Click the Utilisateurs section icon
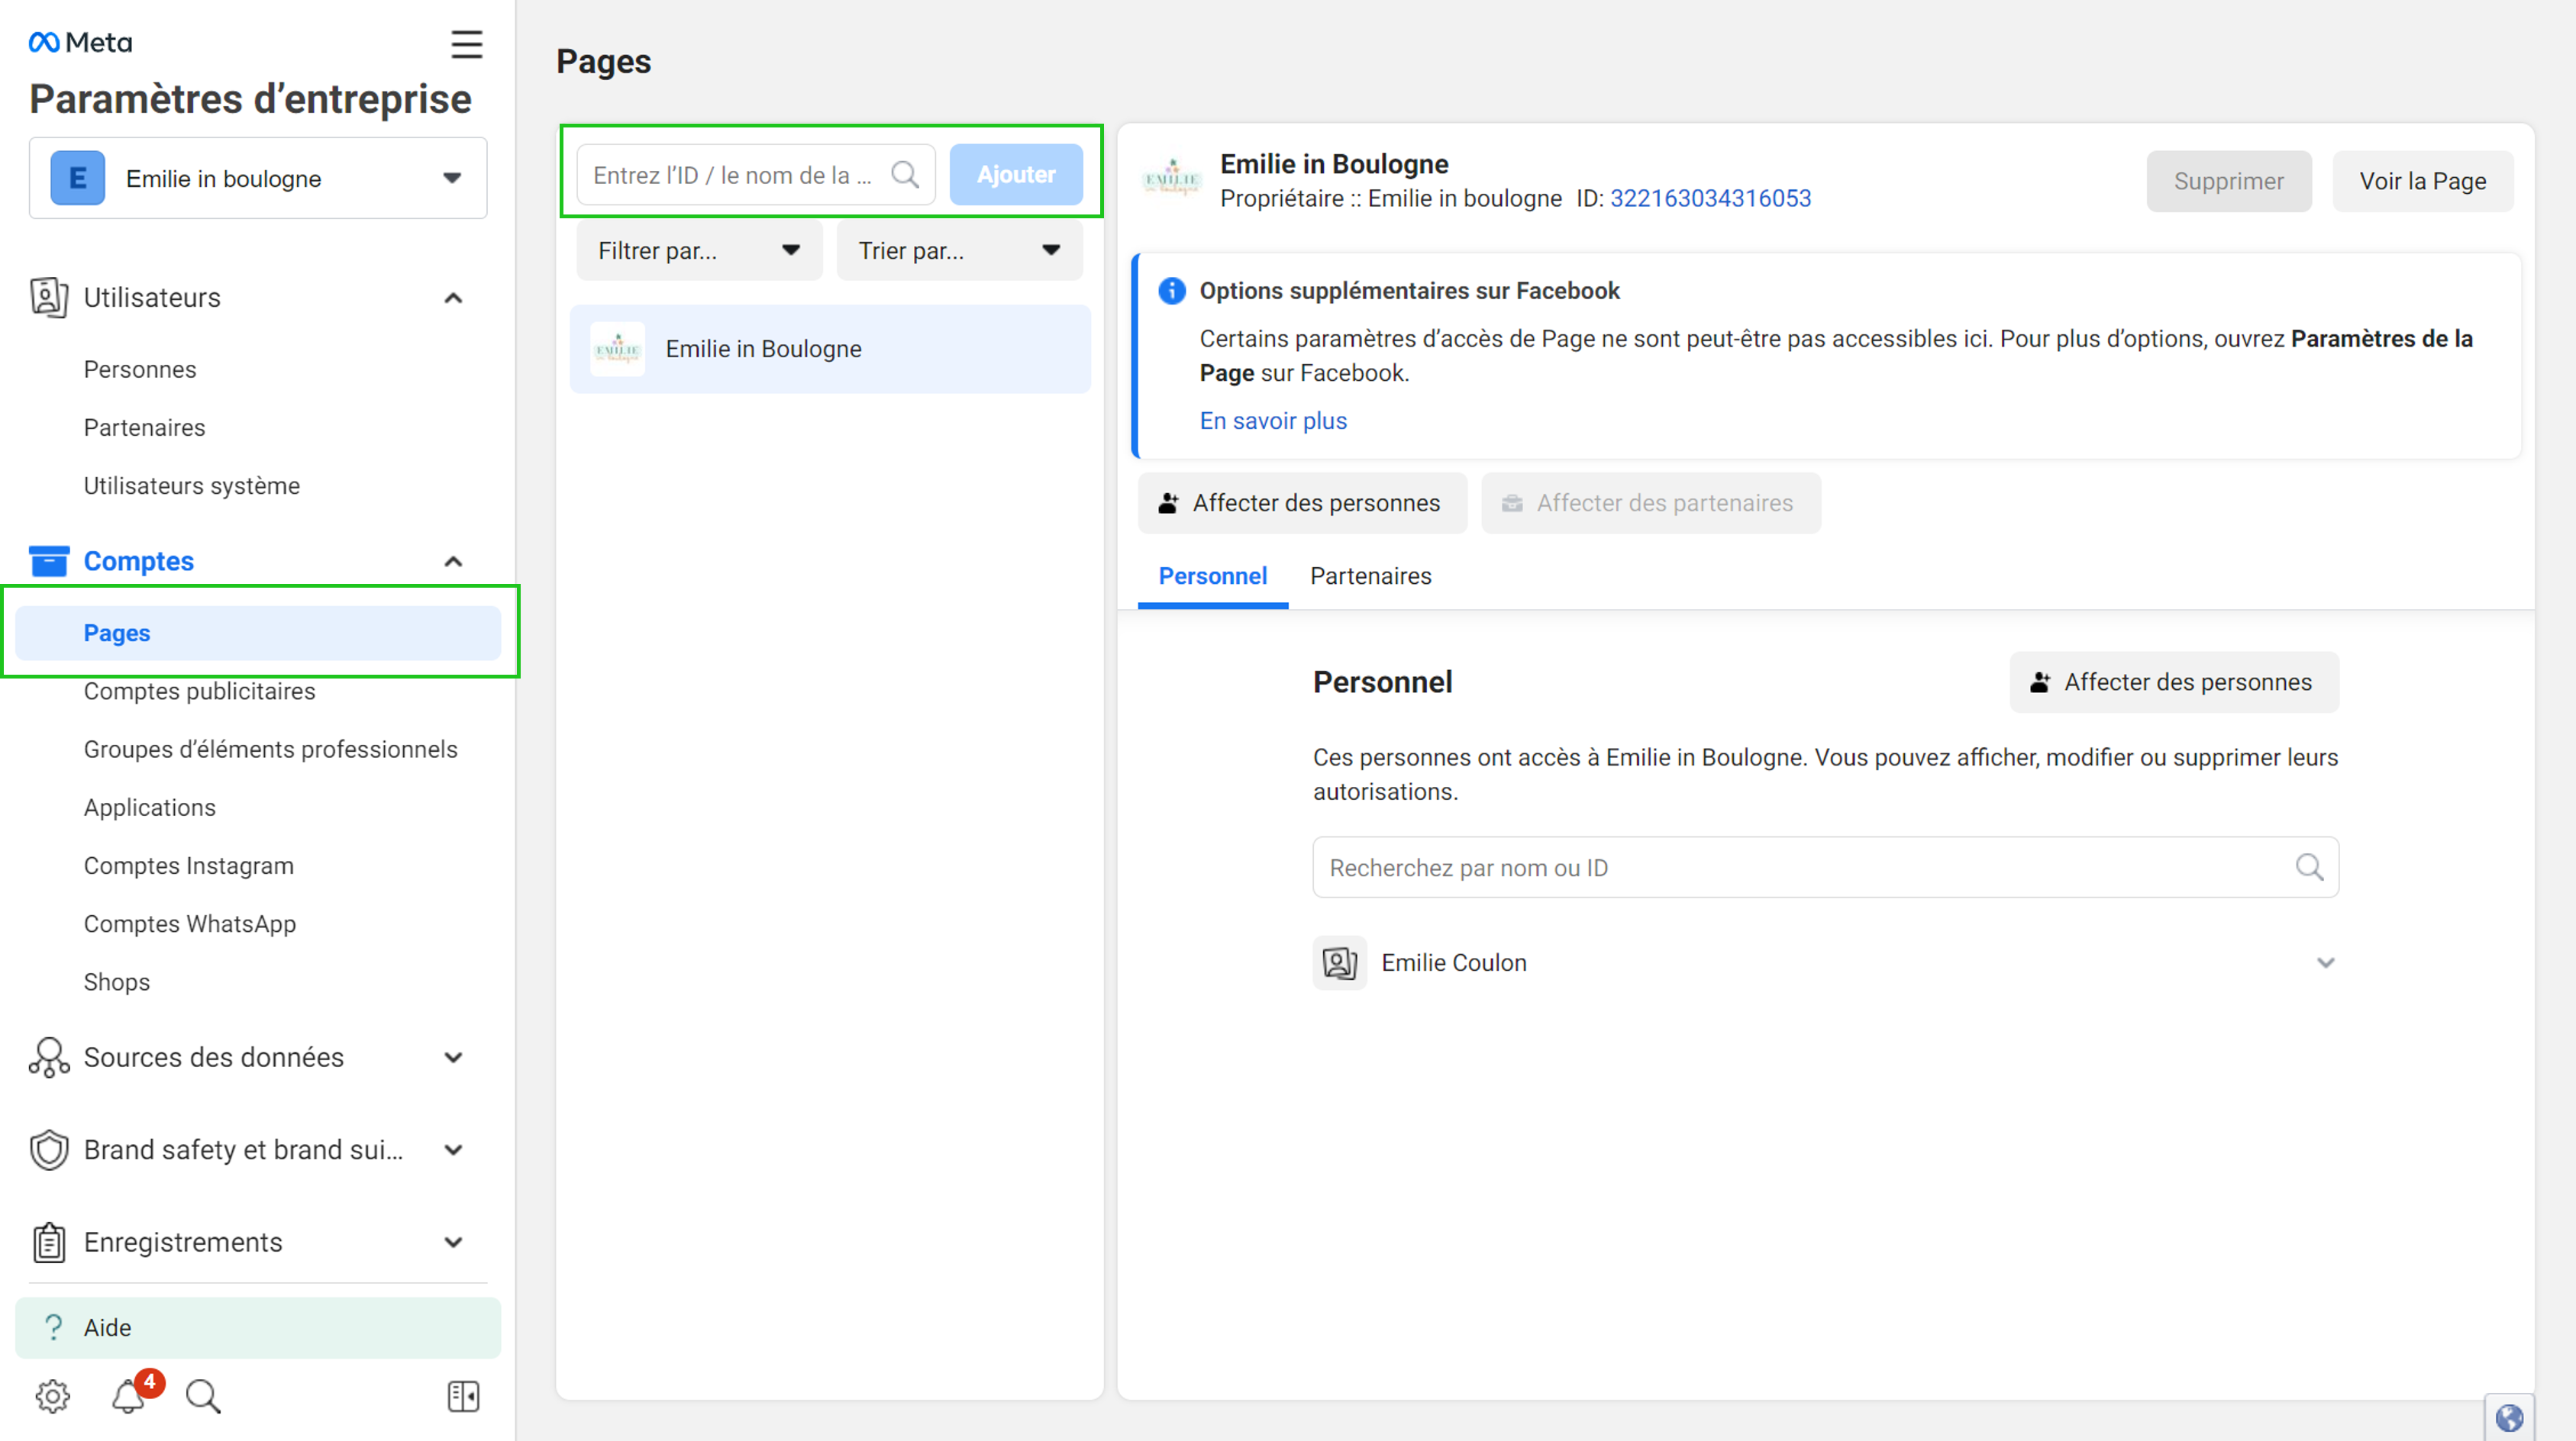This screenshot has height=1441, width=2576. [49, 297]
